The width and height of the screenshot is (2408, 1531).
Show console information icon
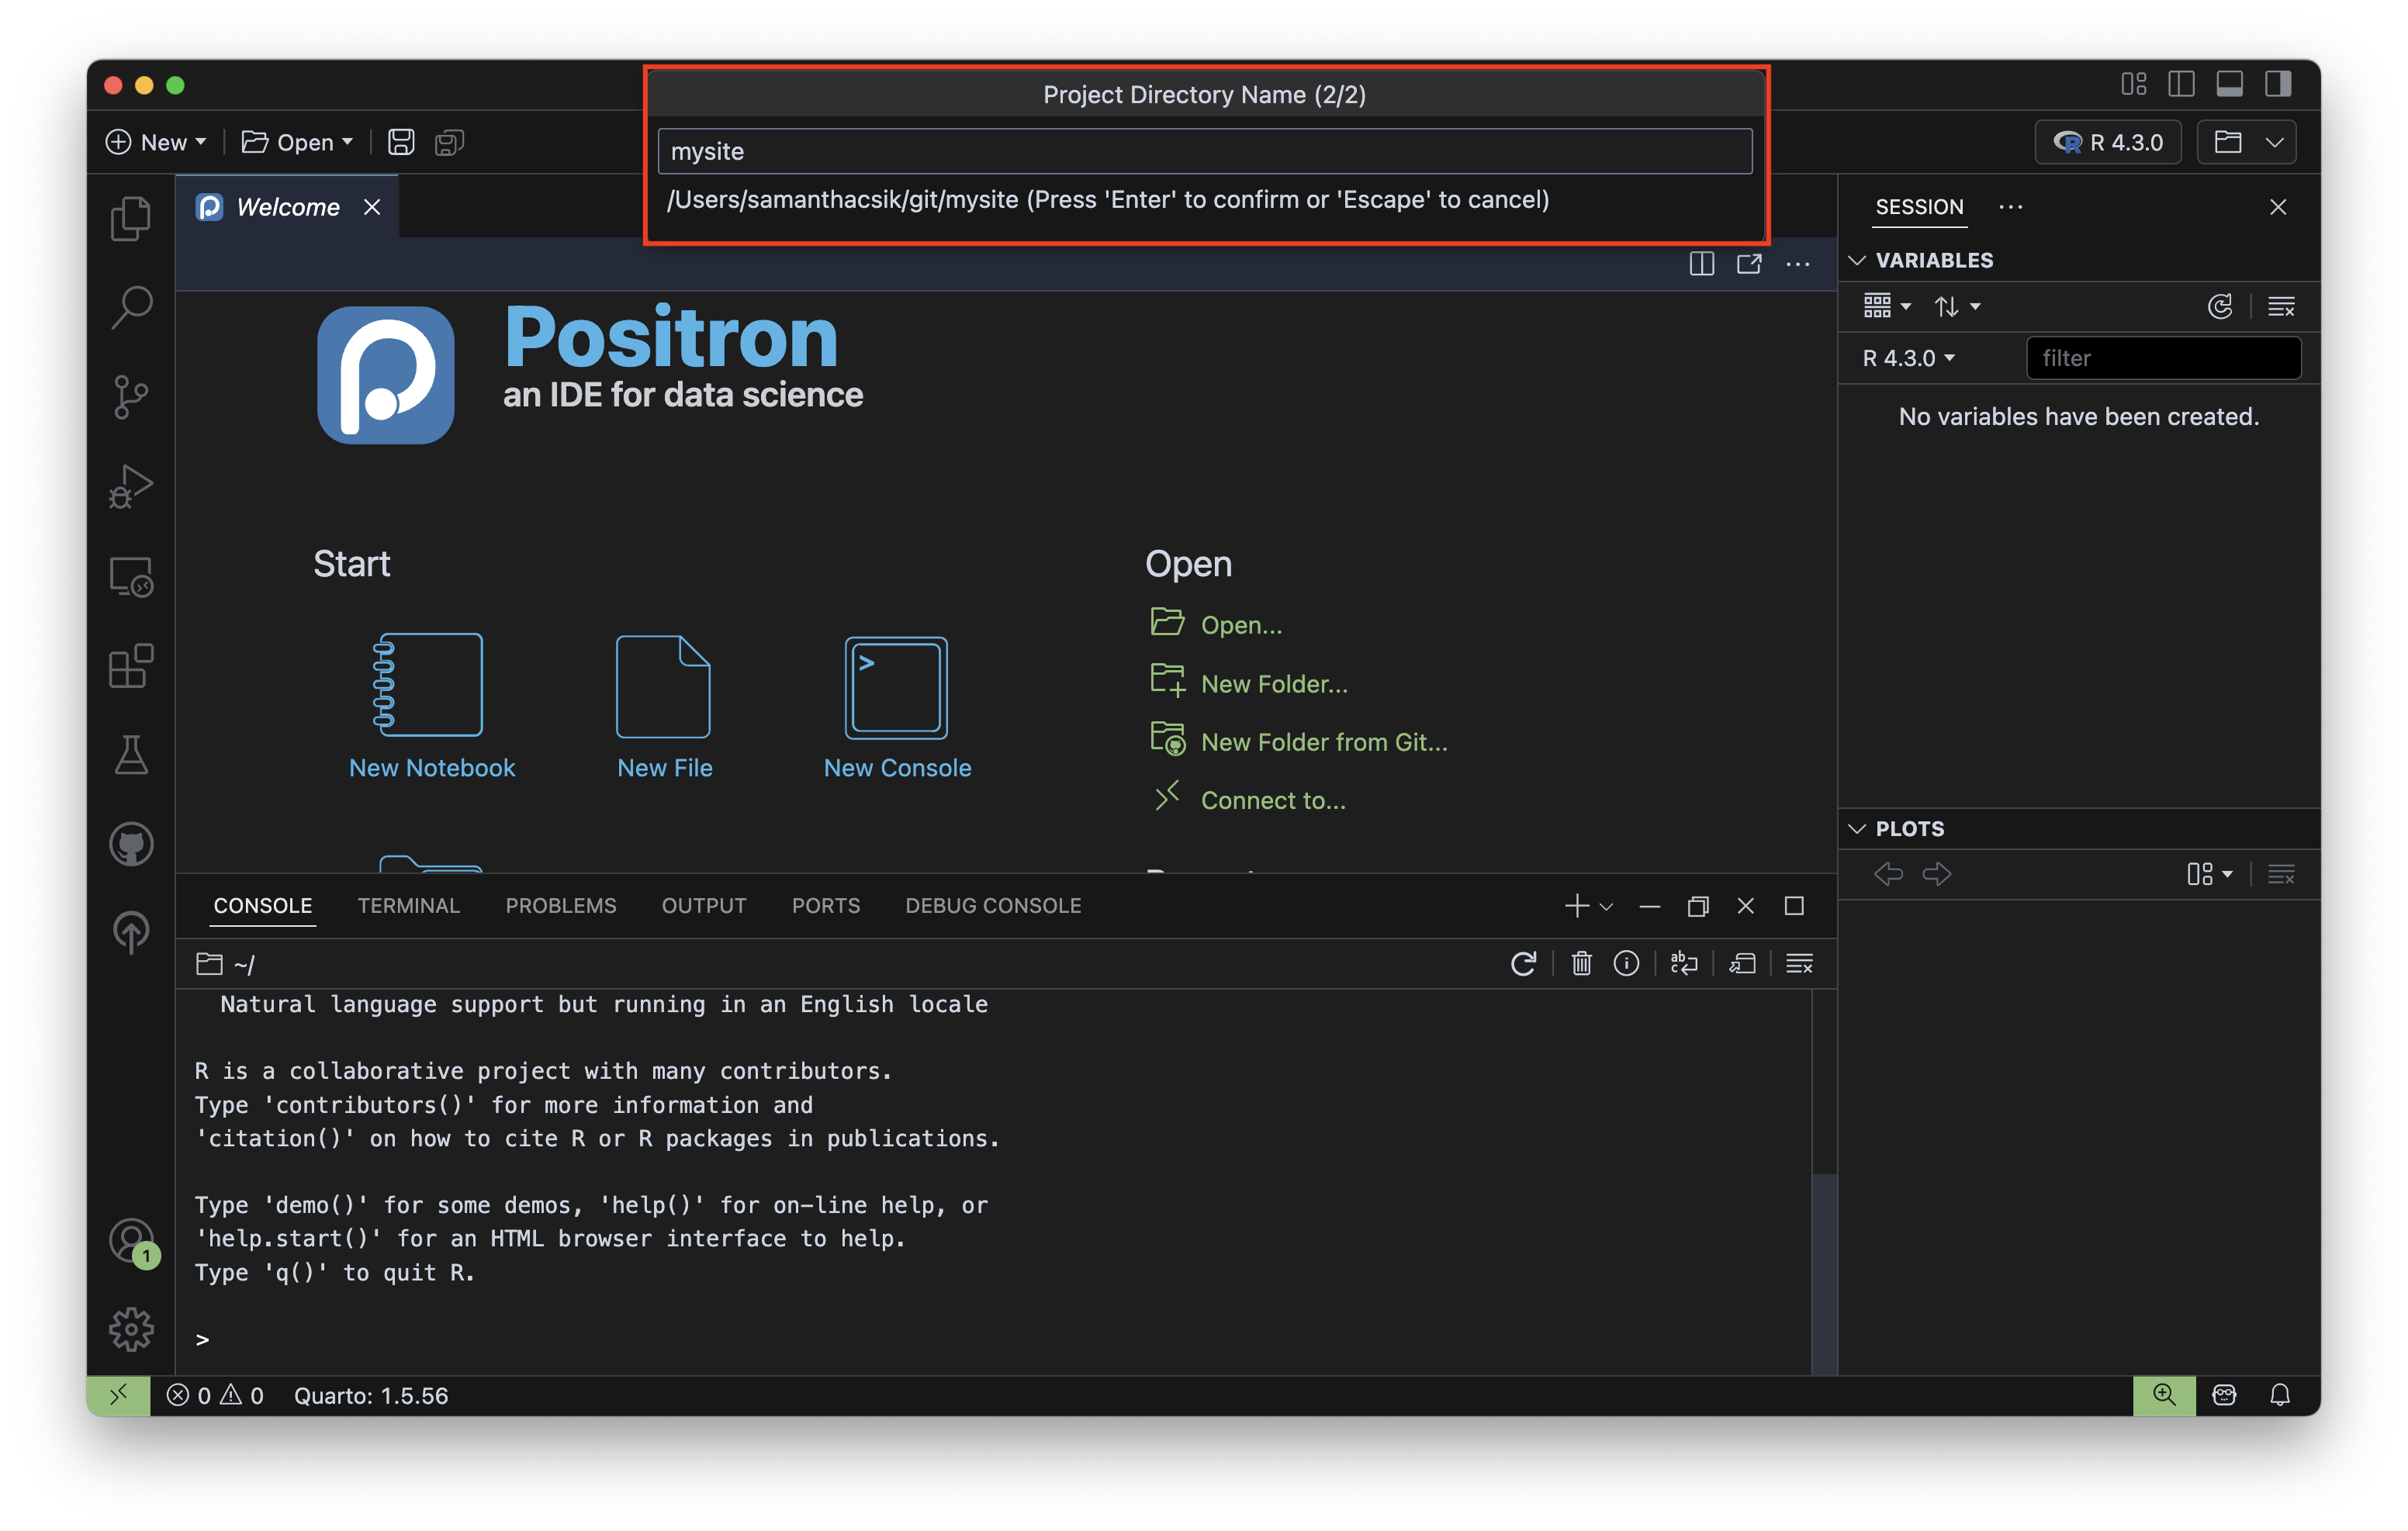point(1626,963)
